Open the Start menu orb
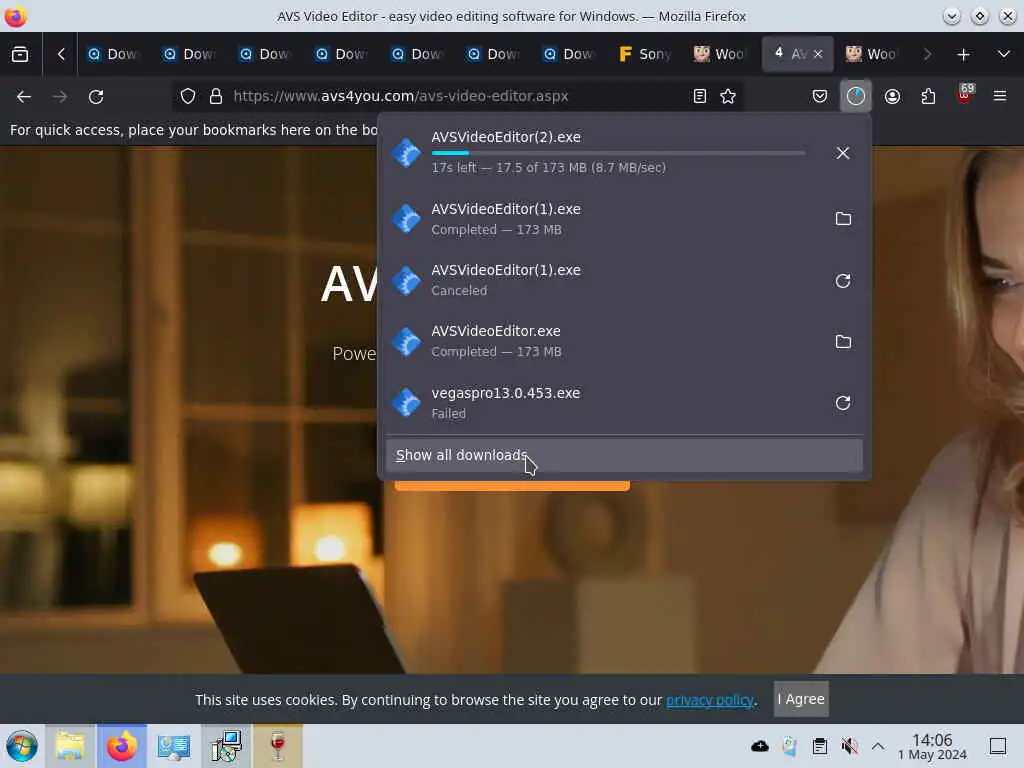The width and height of the screenshot is (1024, 768). 22,746
